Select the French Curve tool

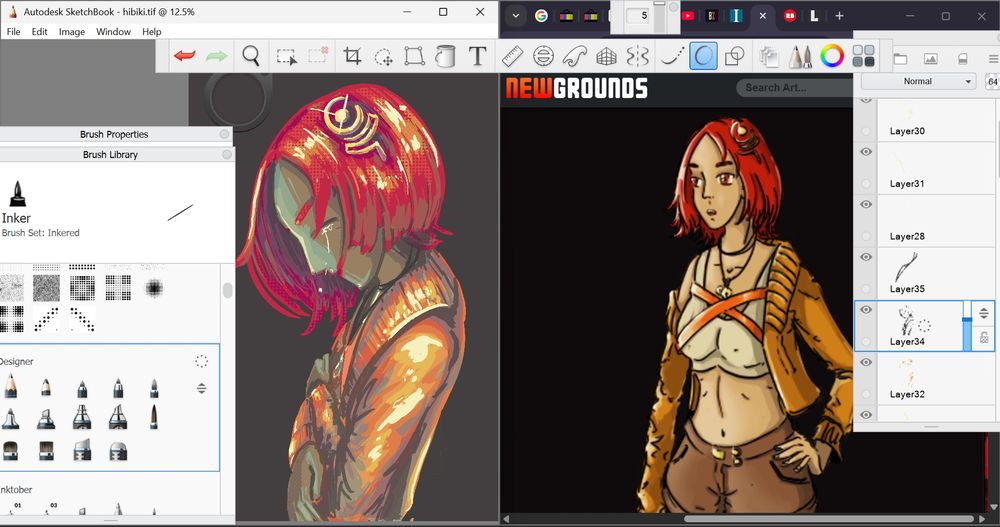click(575, 56)
